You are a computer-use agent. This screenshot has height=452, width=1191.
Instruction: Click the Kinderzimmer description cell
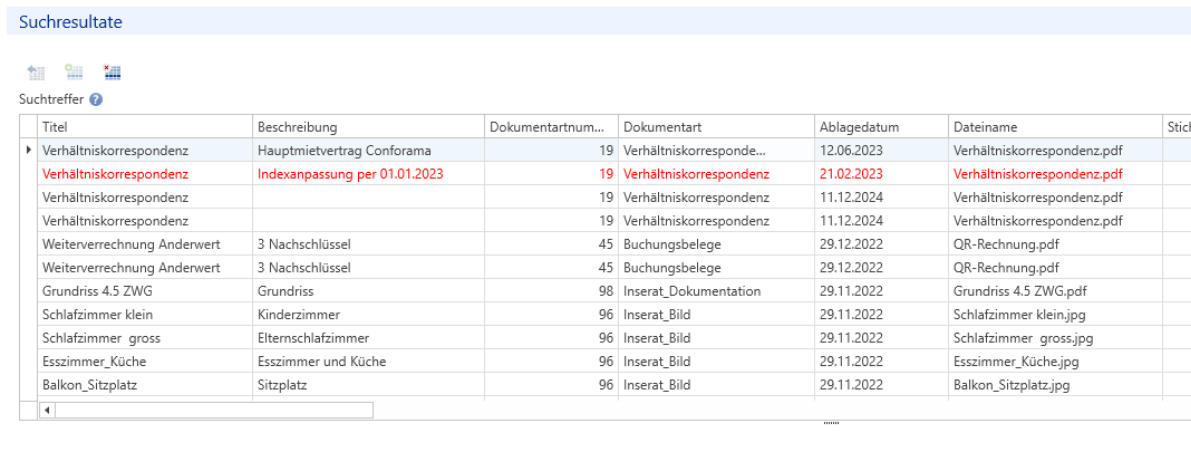point(368,315)
